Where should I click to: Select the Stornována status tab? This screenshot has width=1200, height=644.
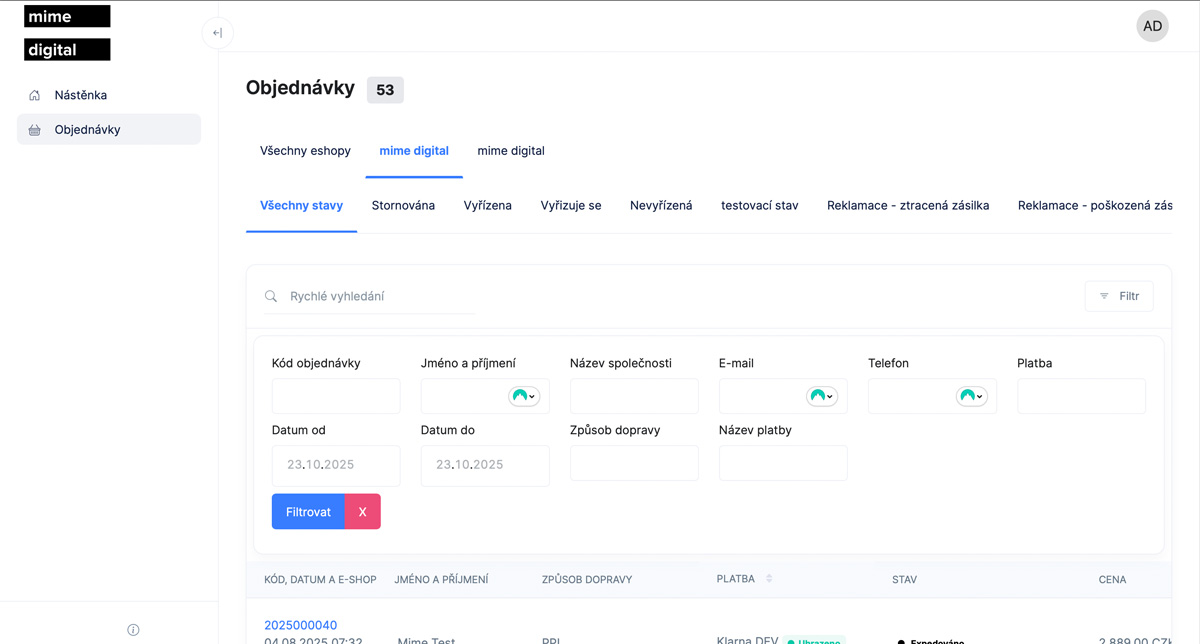[x=403, y=205]
